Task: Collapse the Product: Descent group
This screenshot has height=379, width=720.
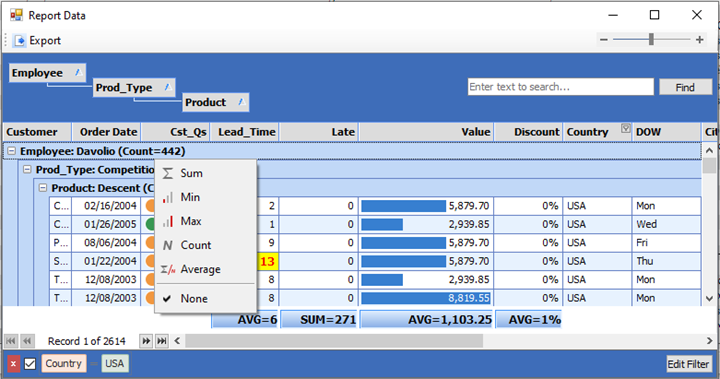Action: [43, 188]
